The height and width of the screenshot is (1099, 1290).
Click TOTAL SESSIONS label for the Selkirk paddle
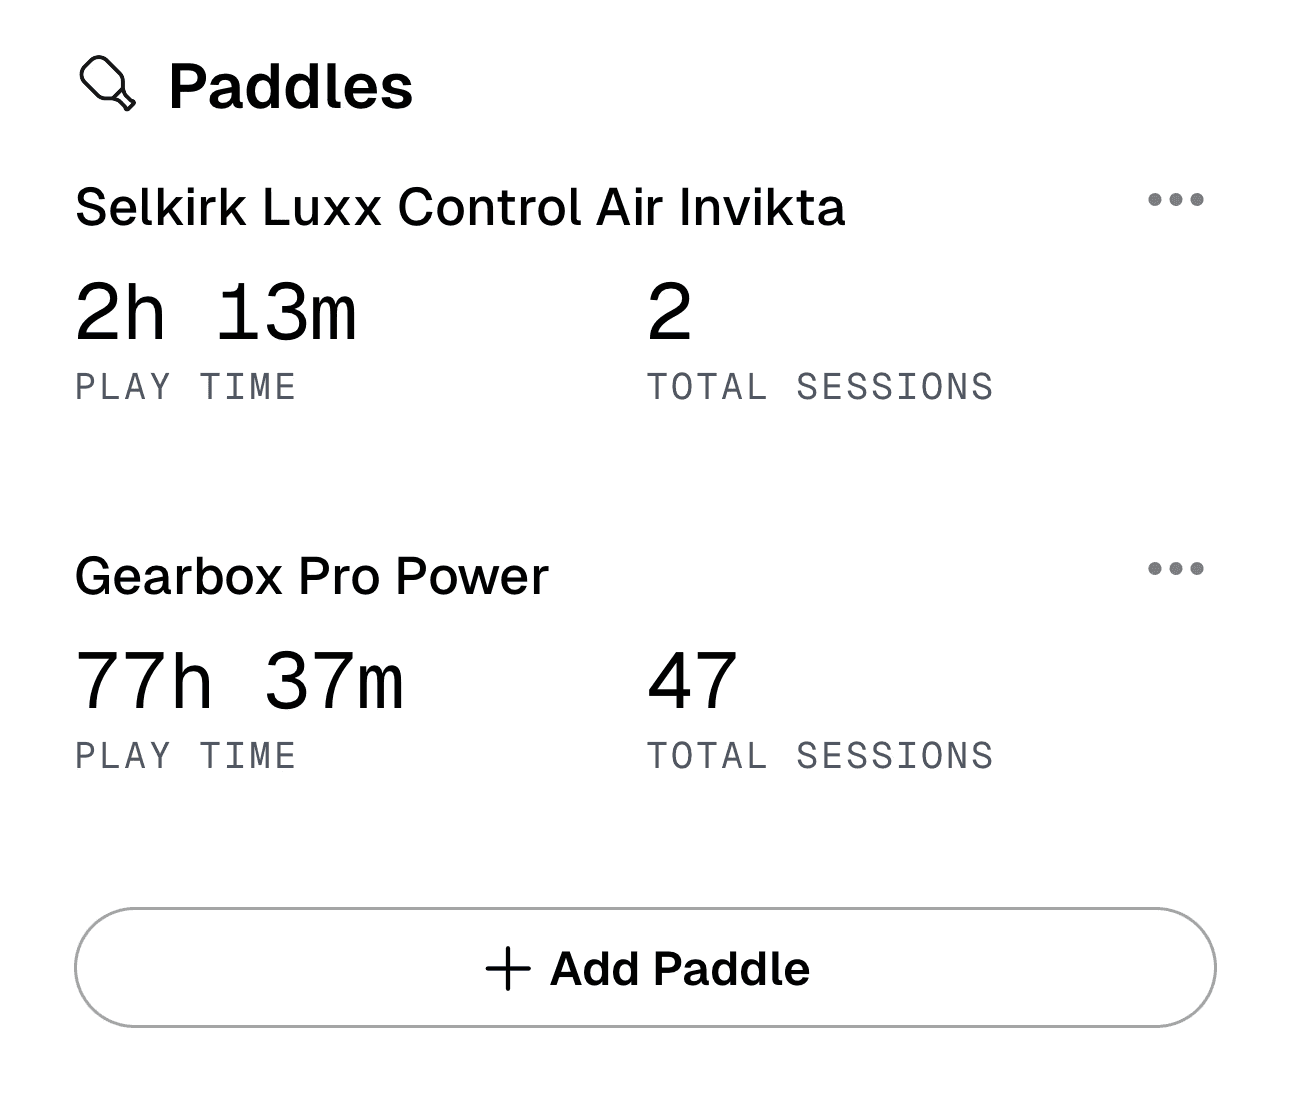click(x=820, y=387)
